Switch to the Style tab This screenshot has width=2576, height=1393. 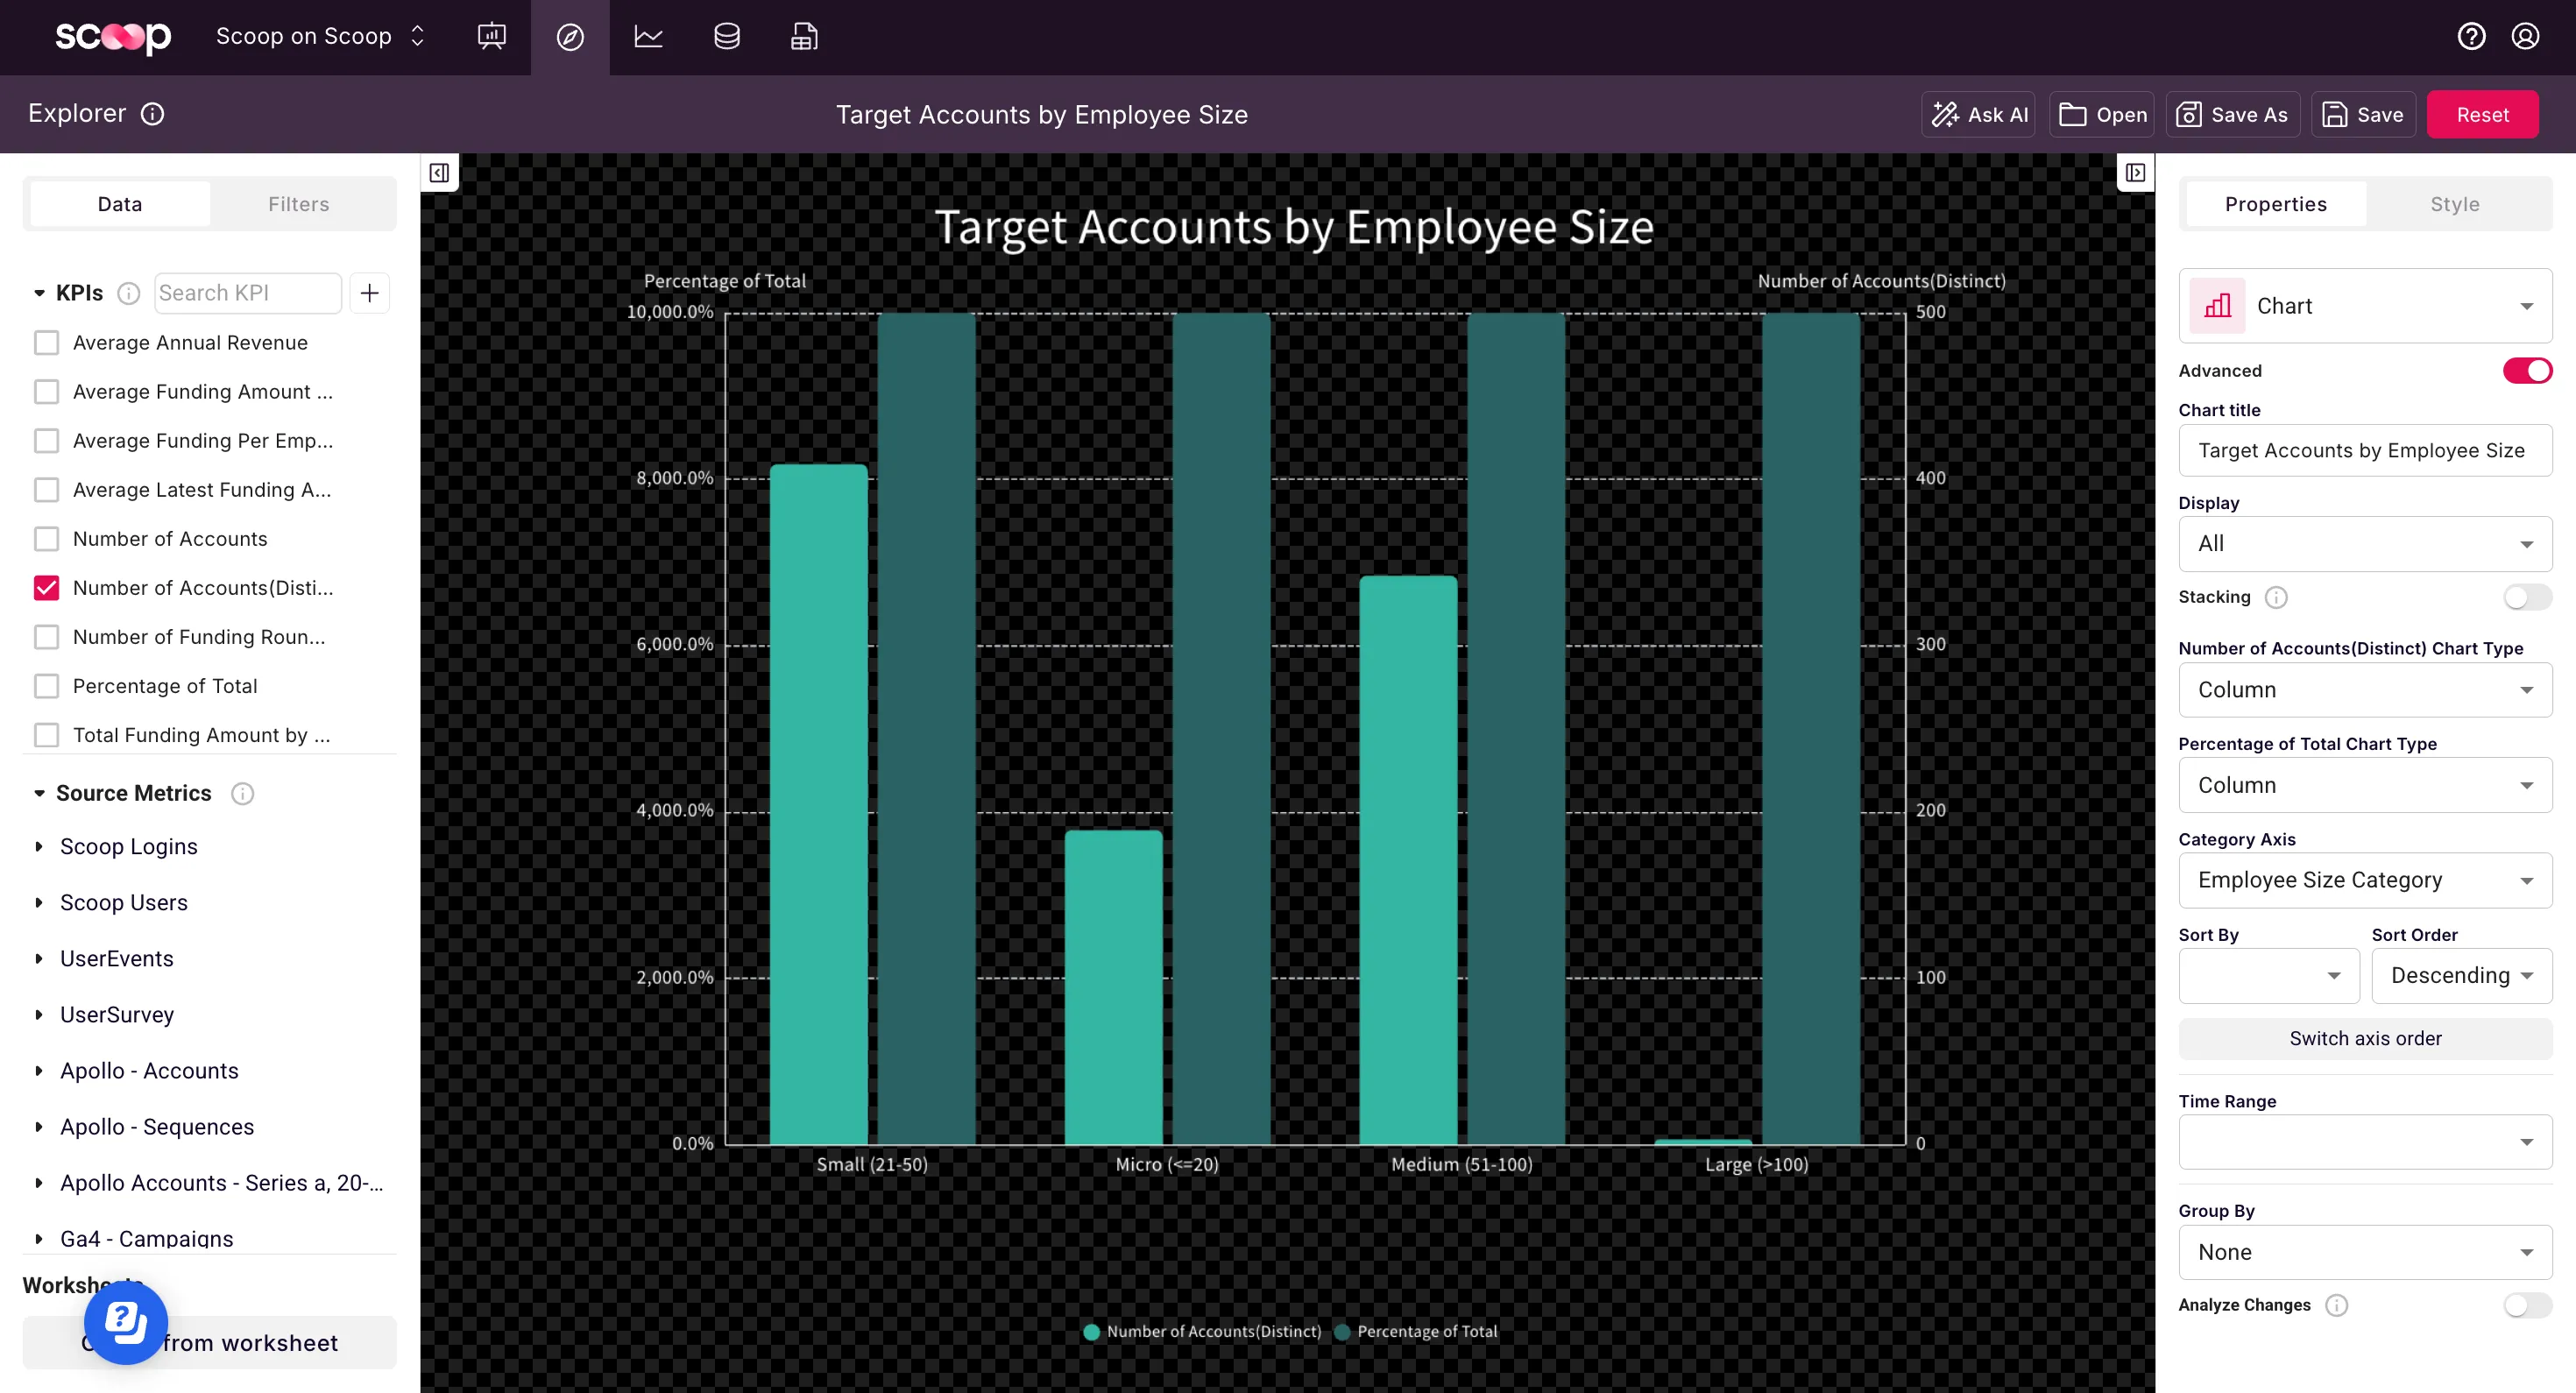tap(2454, 204)
